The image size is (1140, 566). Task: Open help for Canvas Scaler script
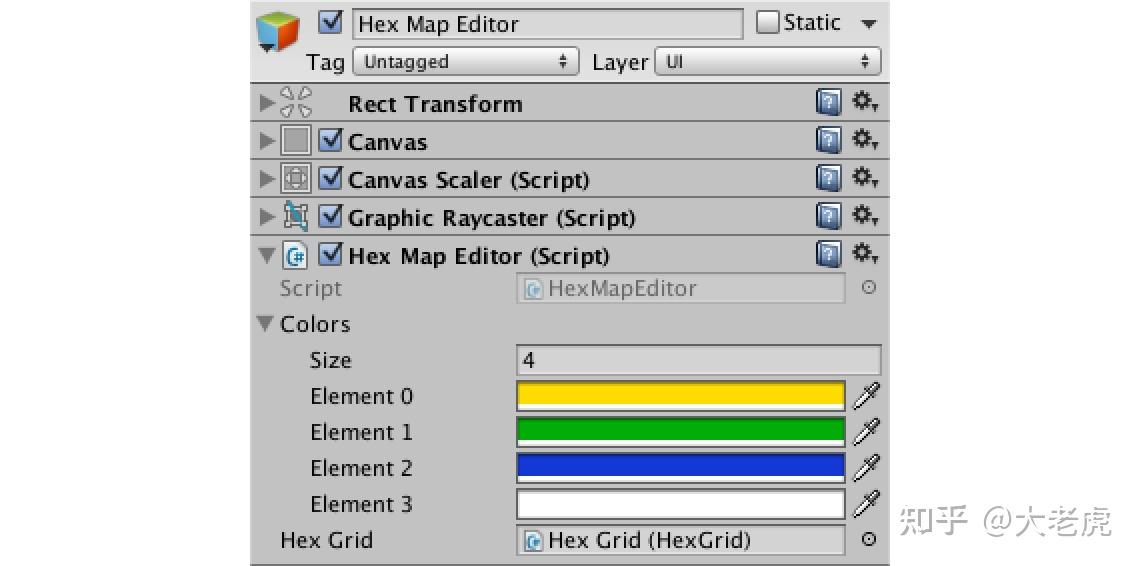(x=828, y=179)
